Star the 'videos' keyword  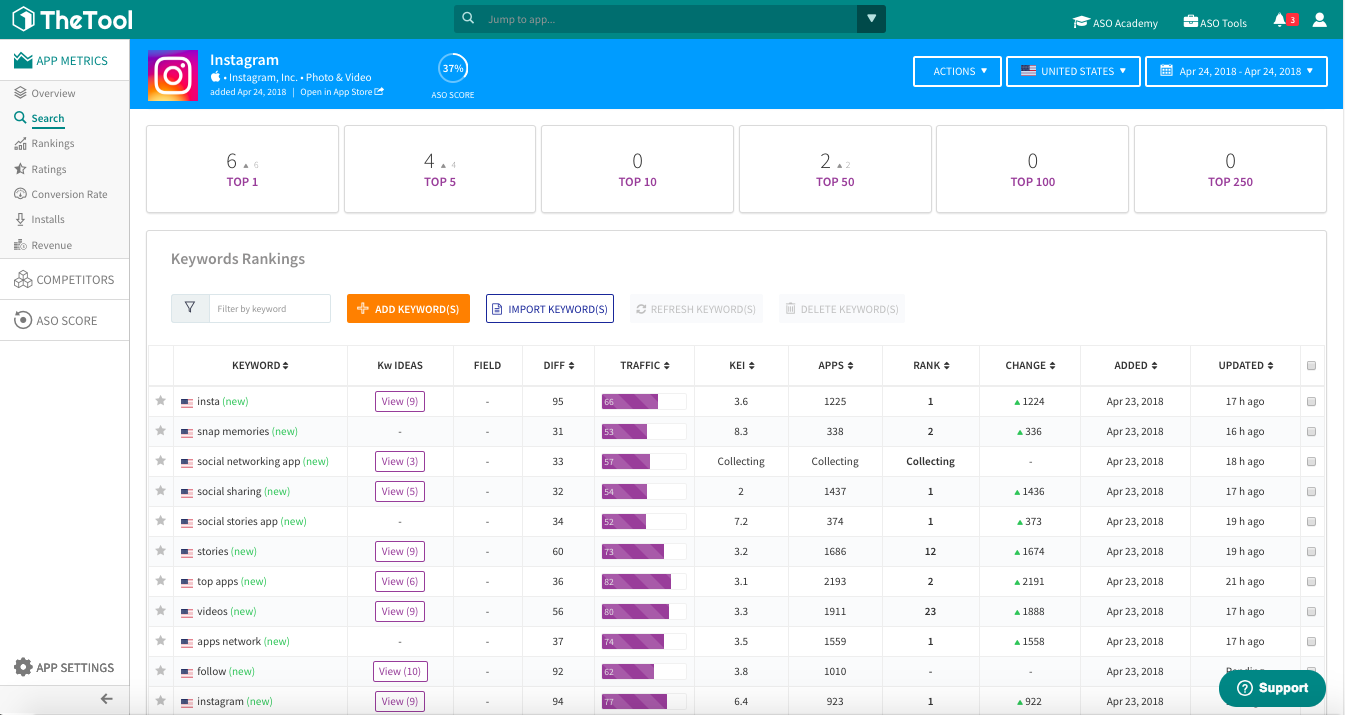[160, 611]
